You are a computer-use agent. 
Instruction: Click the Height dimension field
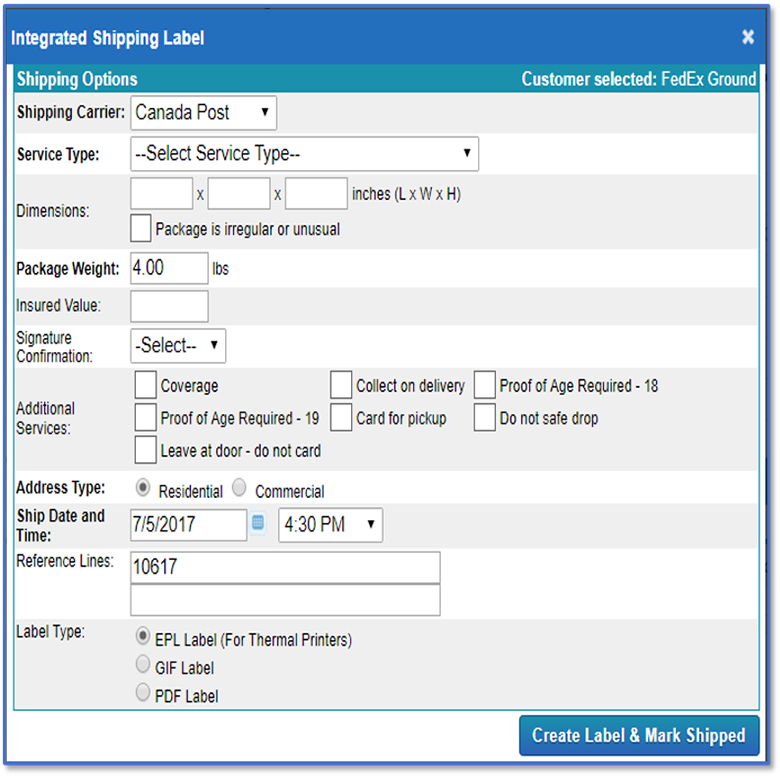tap(316, 194)
